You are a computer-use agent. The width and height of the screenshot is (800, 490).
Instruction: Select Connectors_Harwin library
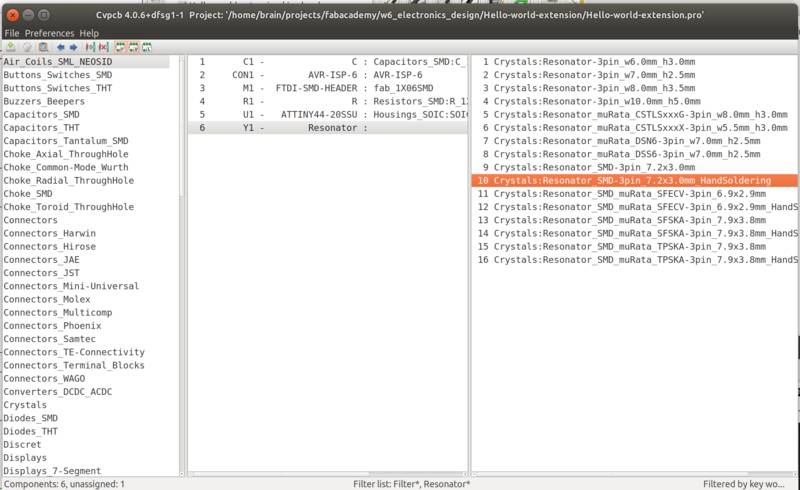coord(49,233)
